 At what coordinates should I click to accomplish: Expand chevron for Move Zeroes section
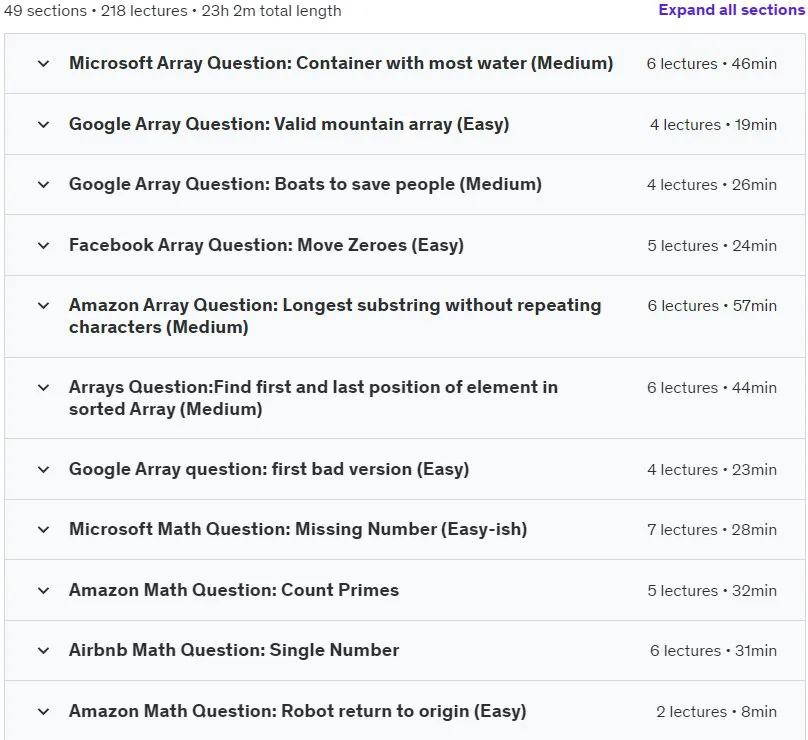(44, 245)
